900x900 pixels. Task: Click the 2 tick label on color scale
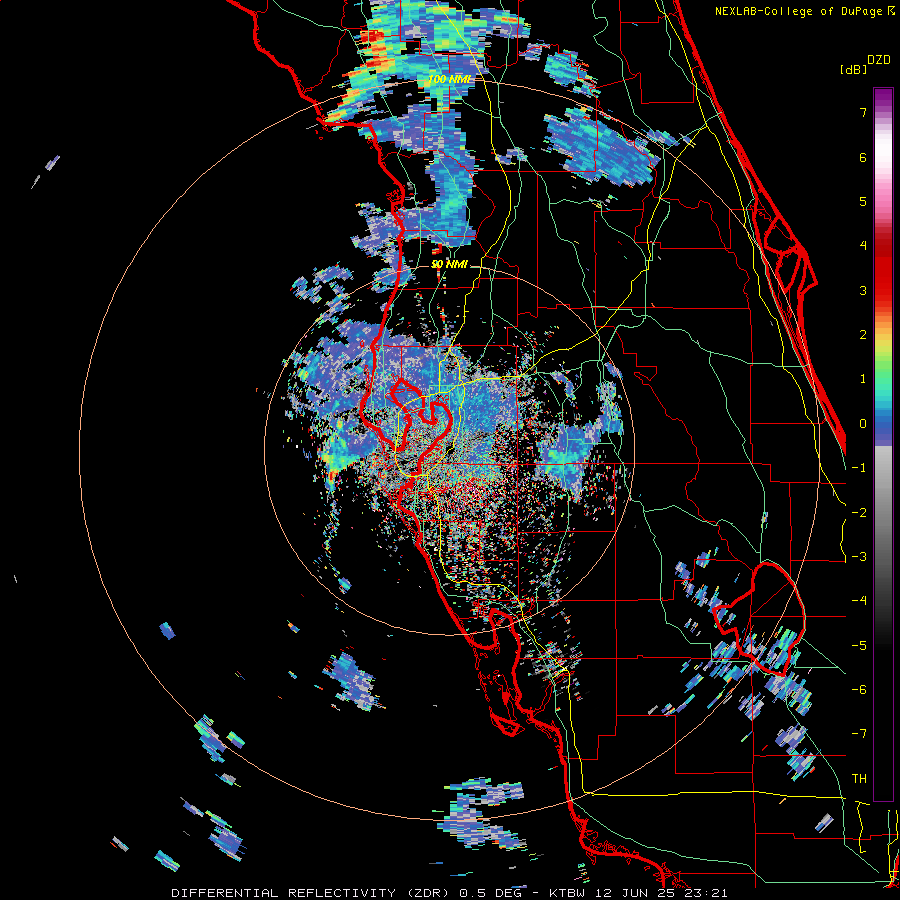863,335
